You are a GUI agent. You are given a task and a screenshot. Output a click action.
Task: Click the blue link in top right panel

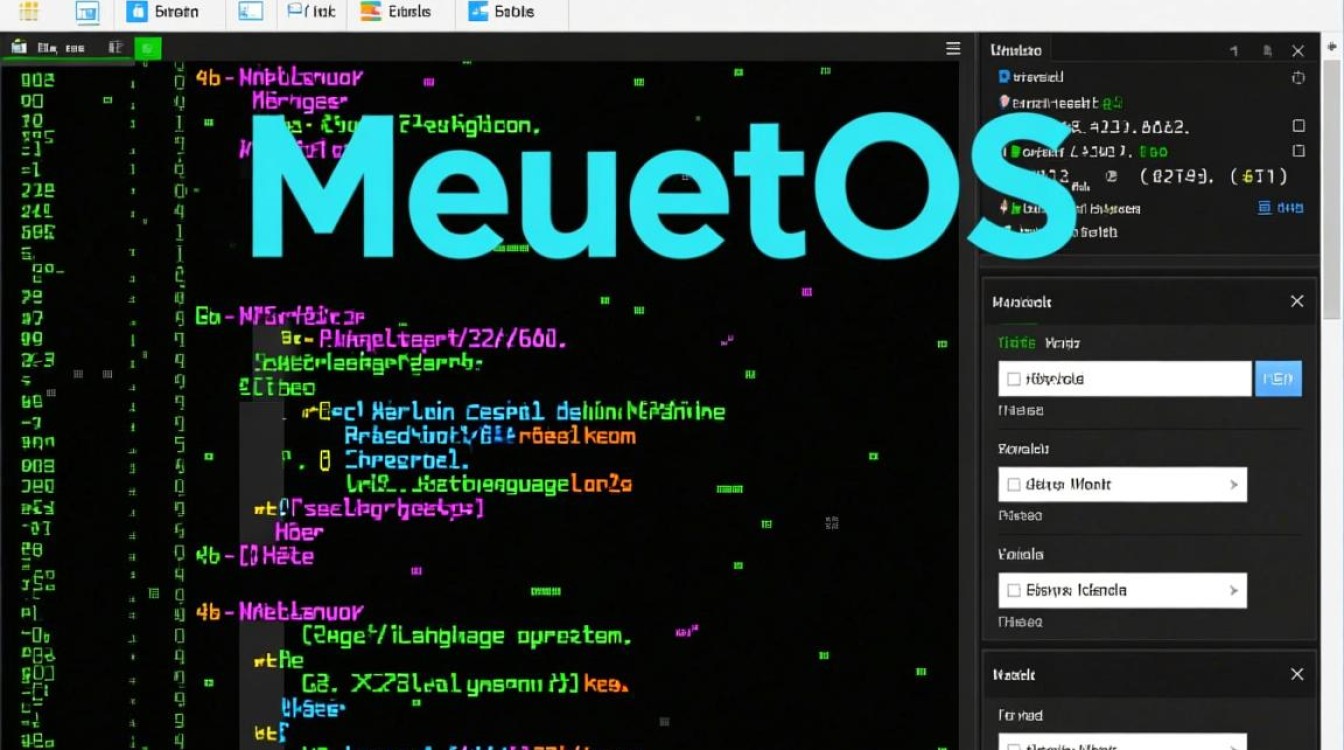click(x=1280, y=208)
